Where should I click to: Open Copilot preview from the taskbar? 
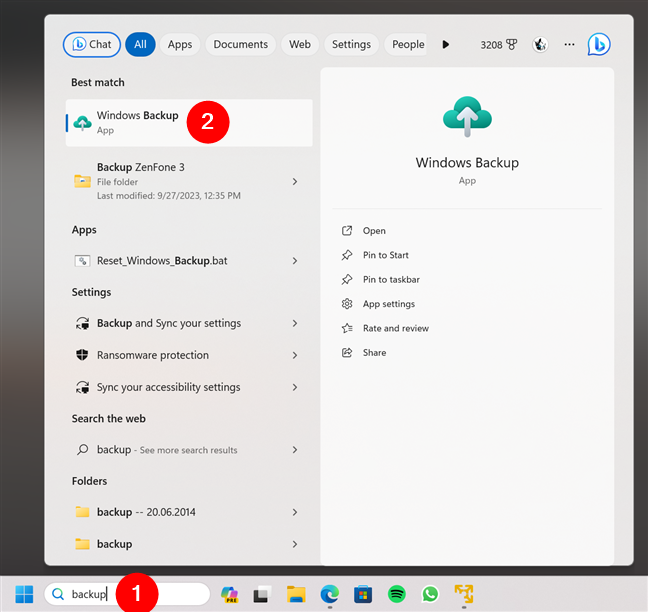pos(229,594)
